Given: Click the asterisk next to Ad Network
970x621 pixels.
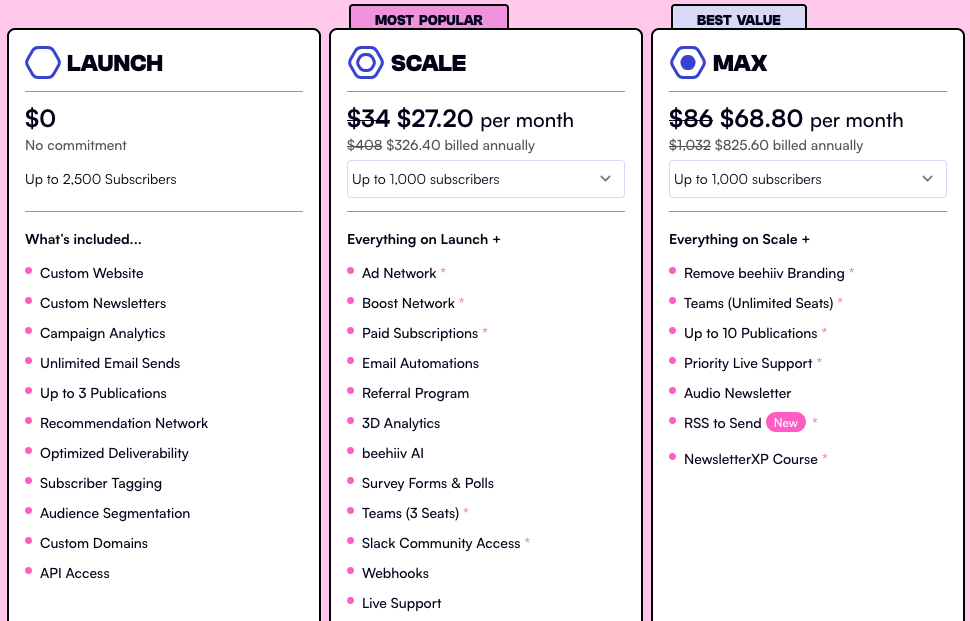Looking at the screenshot, I should (443, 273).
